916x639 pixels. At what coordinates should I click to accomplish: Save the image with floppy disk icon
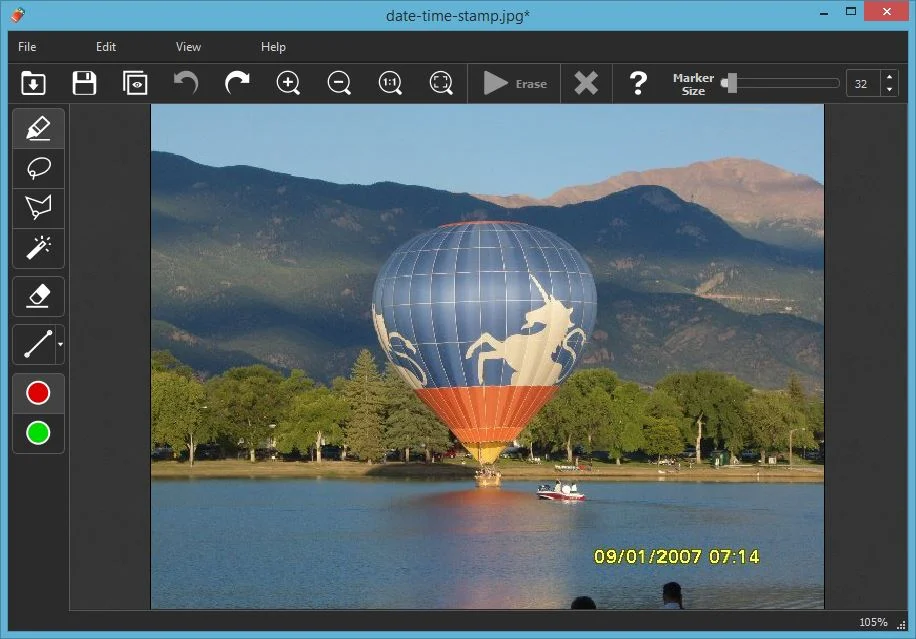point(84,83)
